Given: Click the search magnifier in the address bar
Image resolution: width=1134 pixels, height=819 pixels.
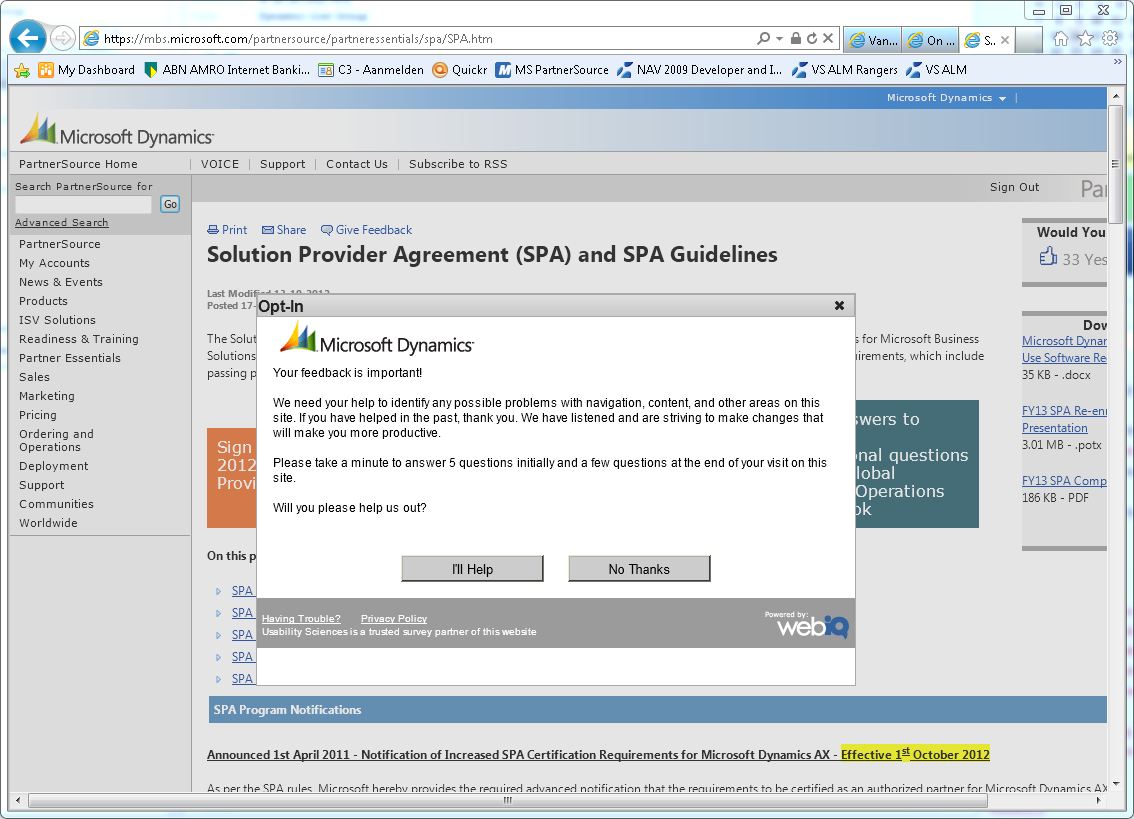Looking at the screenshot, I should 763,38.
